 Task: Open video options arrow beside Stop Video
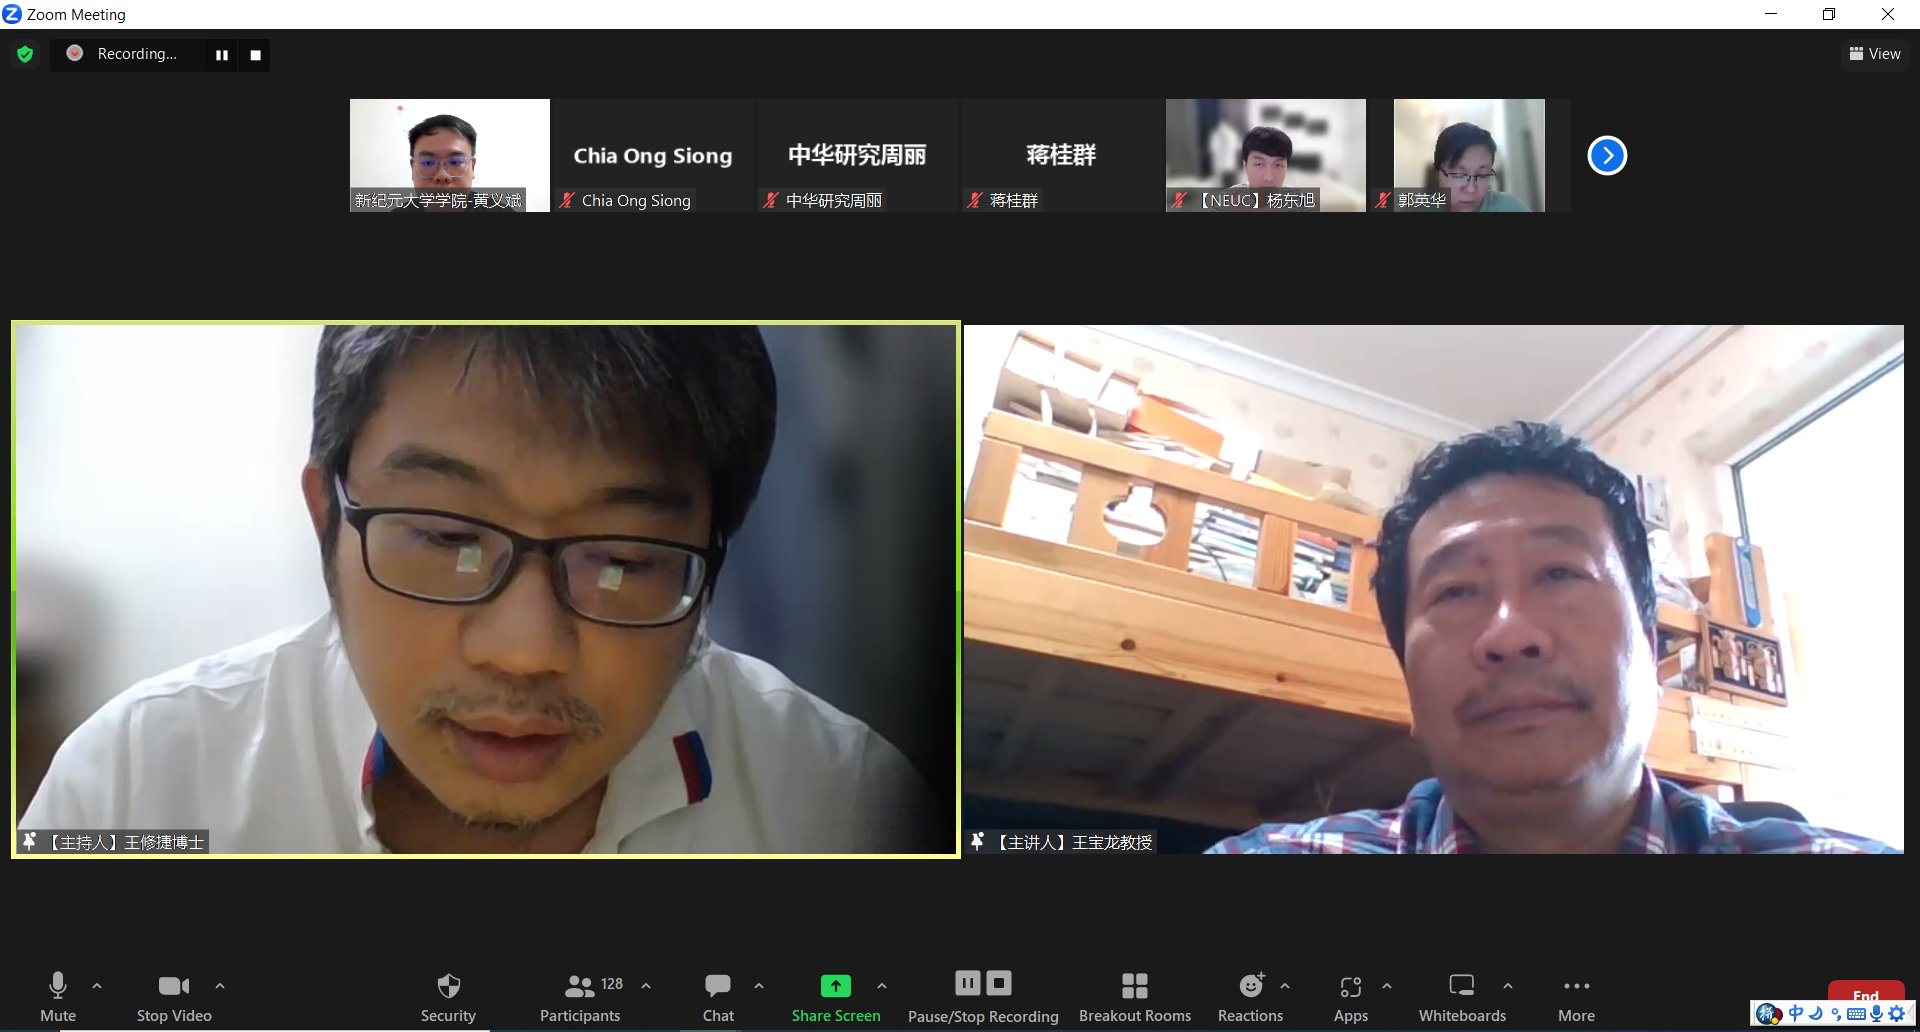[x=220, y=986]
